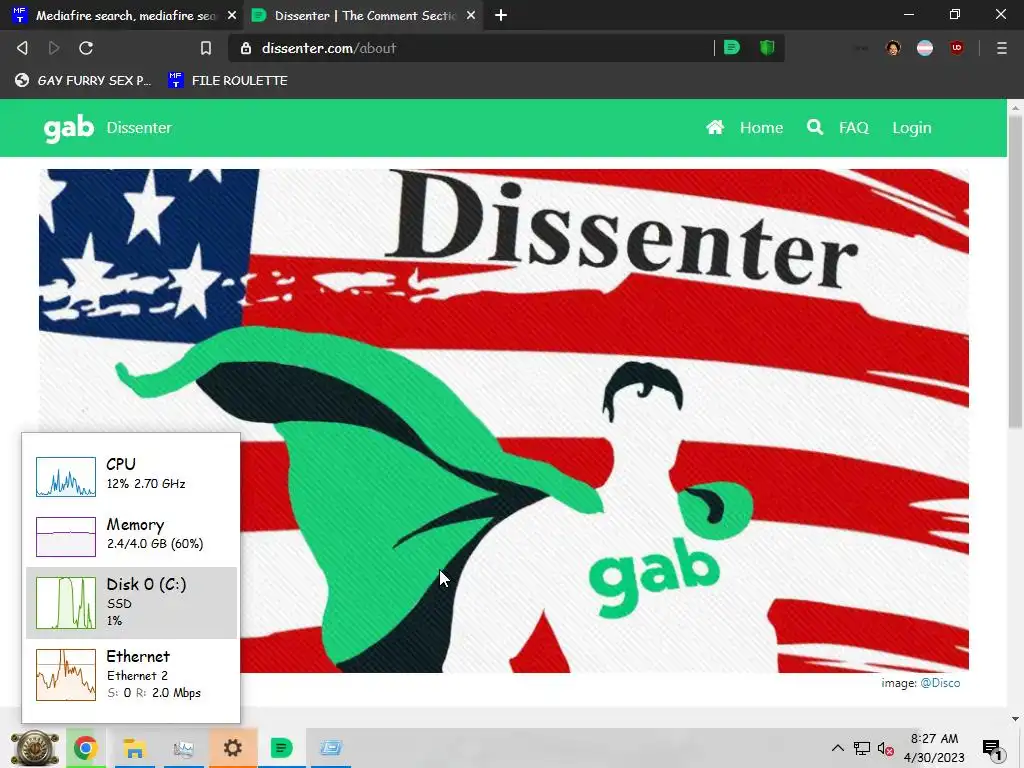Open the red uBlock Origin extension icon
Screen dimensions: 1024x768
[957, 48]
